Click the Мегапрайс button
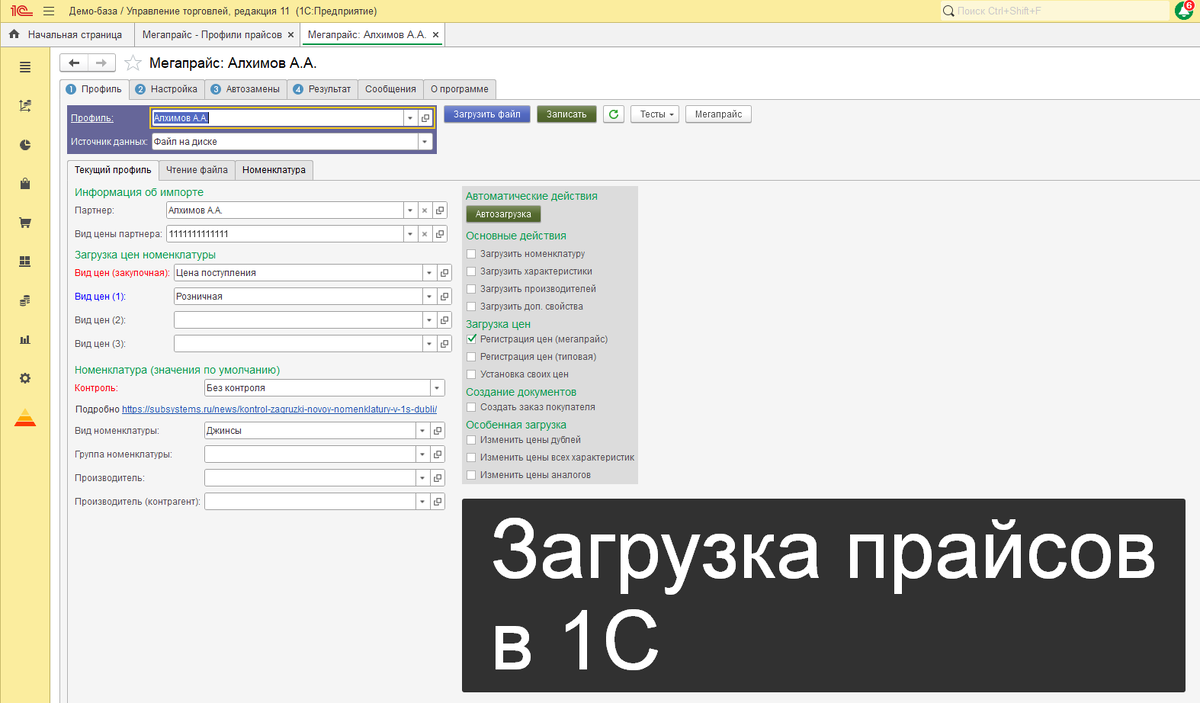The width and height of the screenshot is (1200, 703). point(718,115)
